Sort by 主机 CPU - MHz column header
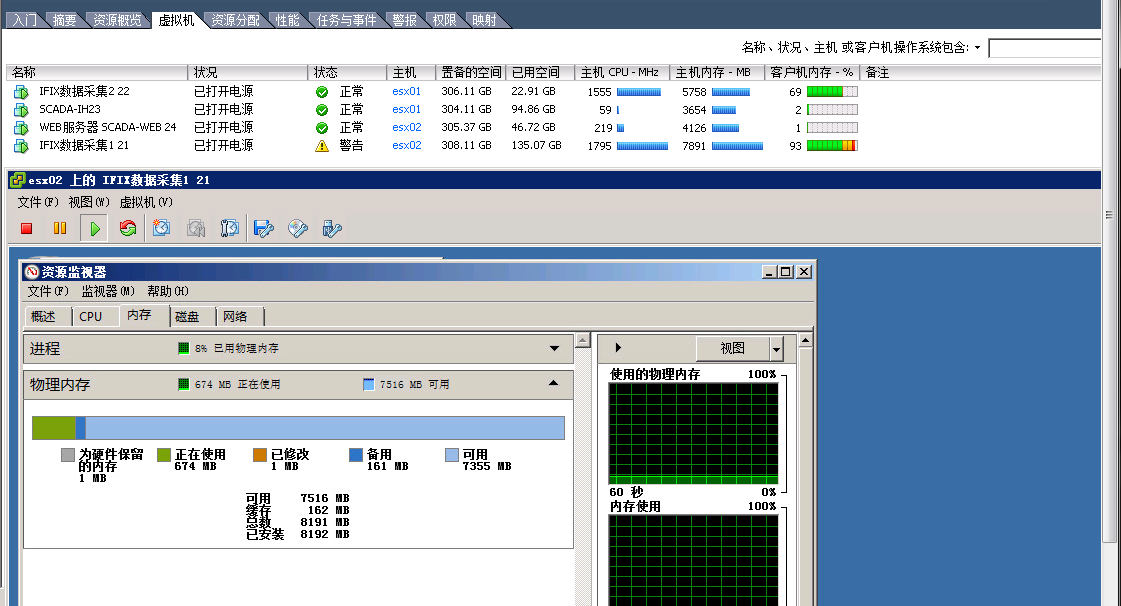Image resolution: width=1121 pixels, height=606 pixels. 622,72
